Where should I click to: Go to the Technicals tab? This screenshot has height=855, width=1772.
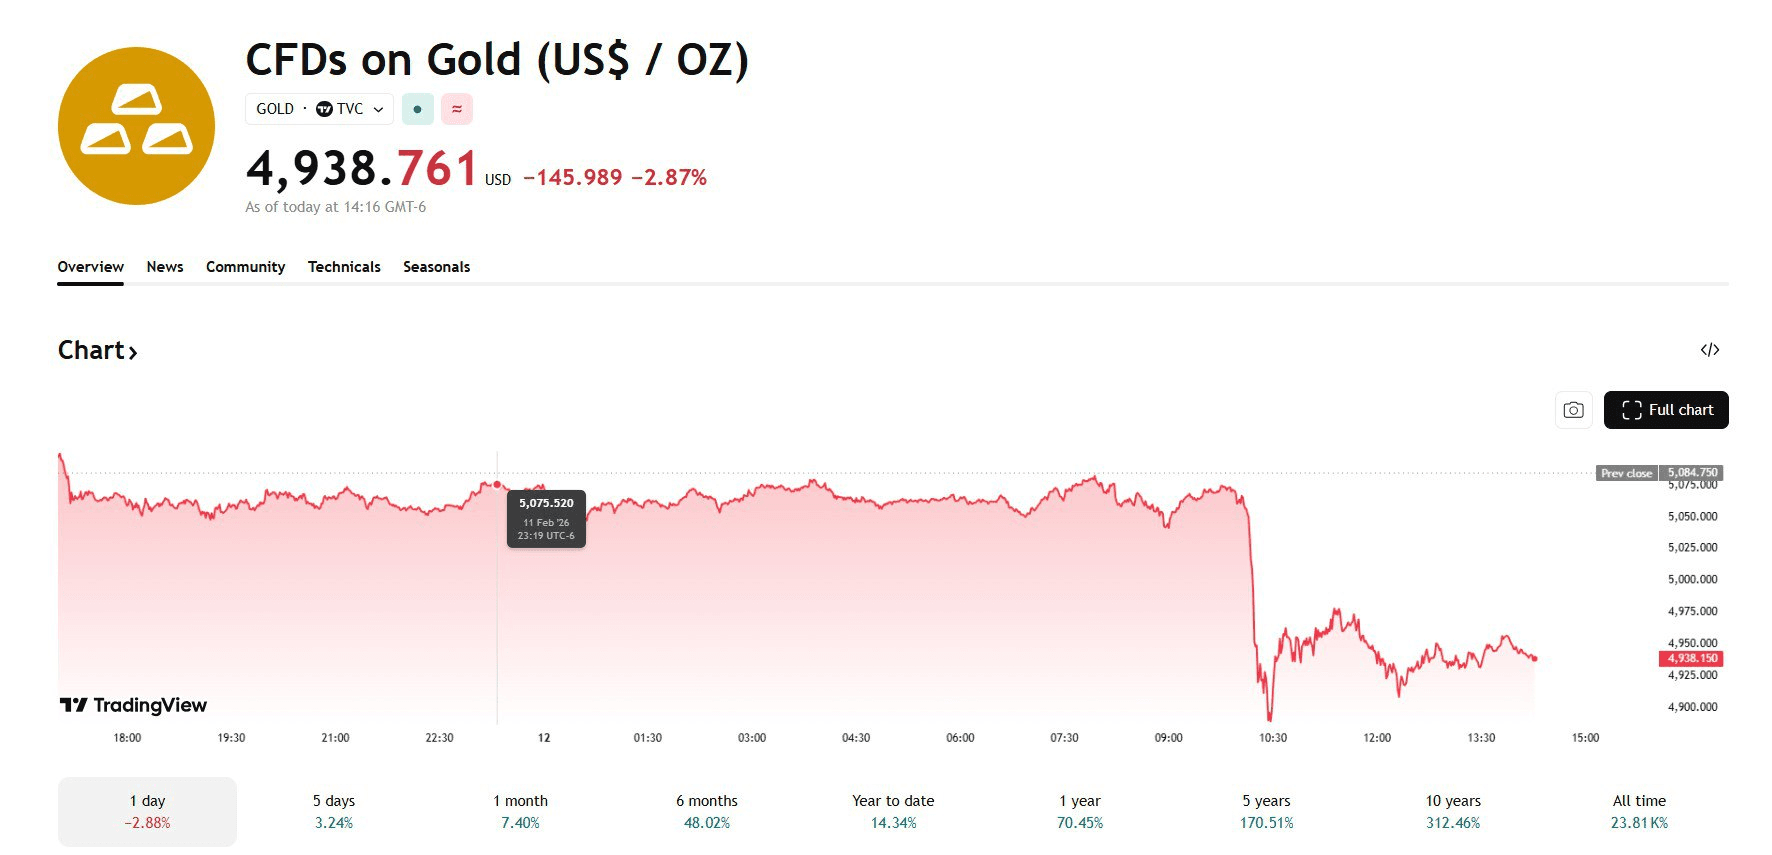tap(344, 267)
